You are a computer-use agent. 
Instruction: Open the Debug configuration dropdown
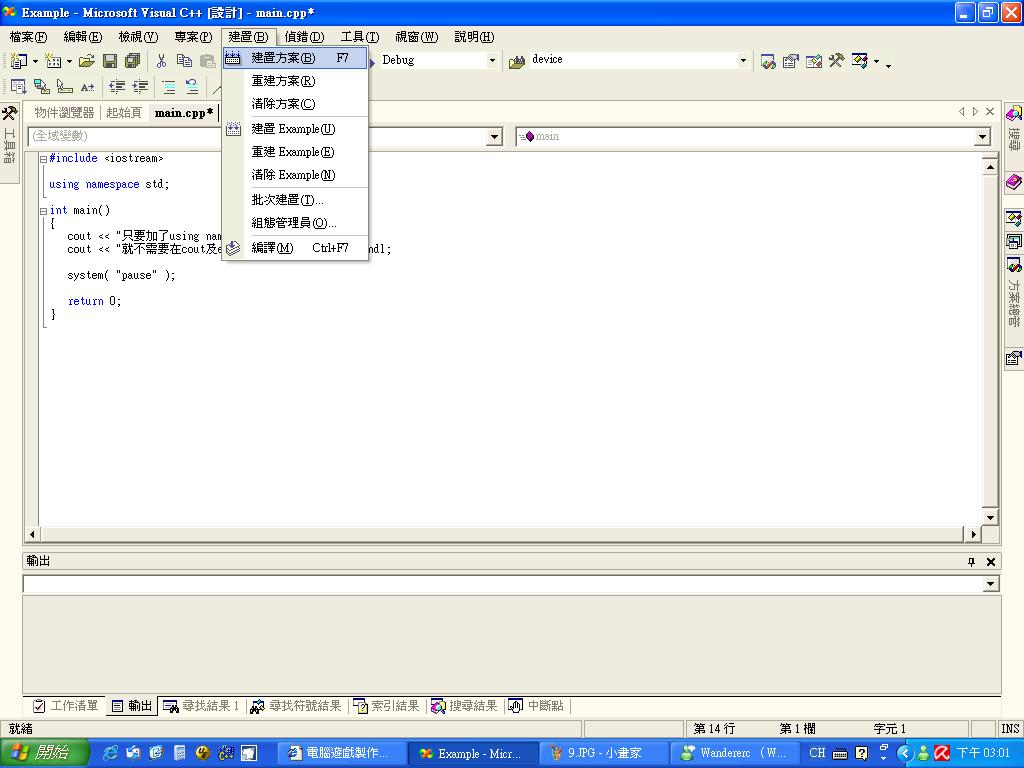pos(492,60)
